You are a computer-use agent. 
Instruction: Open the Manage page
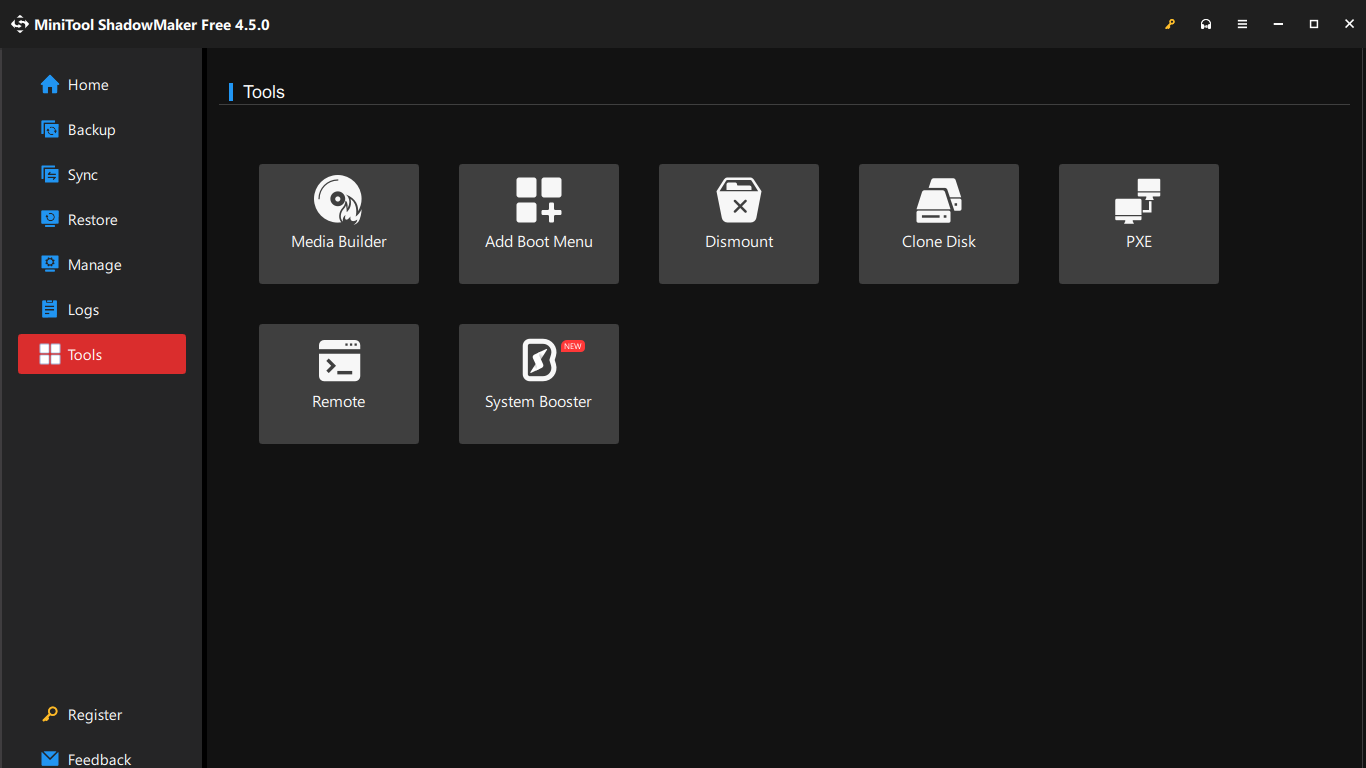(94, 265)
